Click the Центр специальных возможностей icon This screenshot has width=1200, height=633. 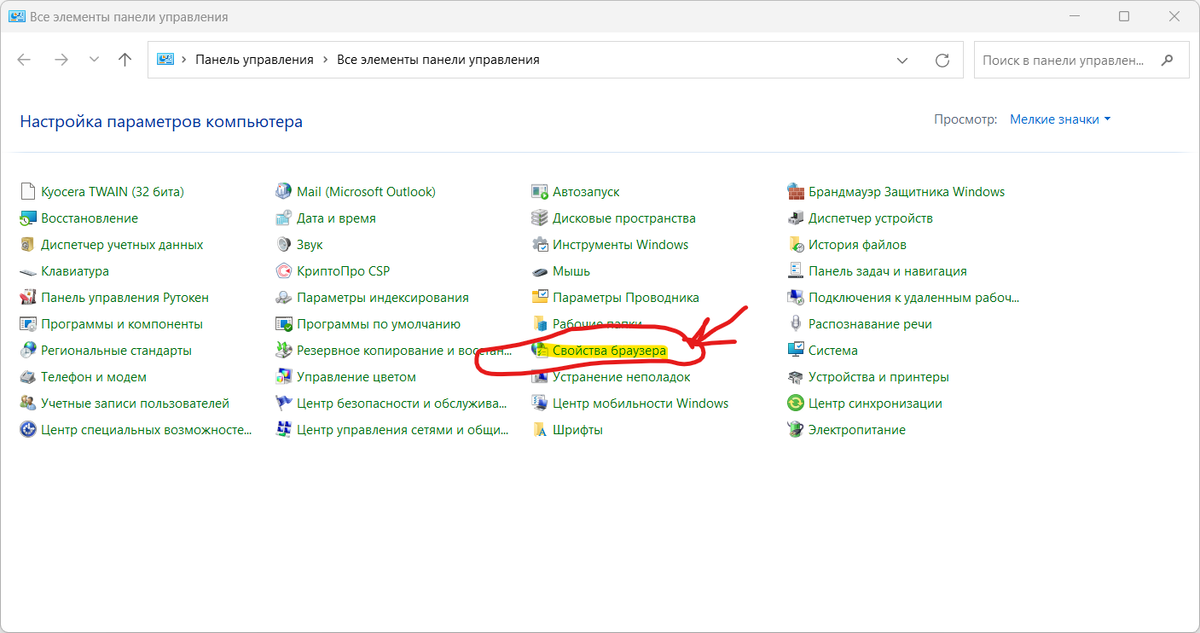click(x=28, y=430)
